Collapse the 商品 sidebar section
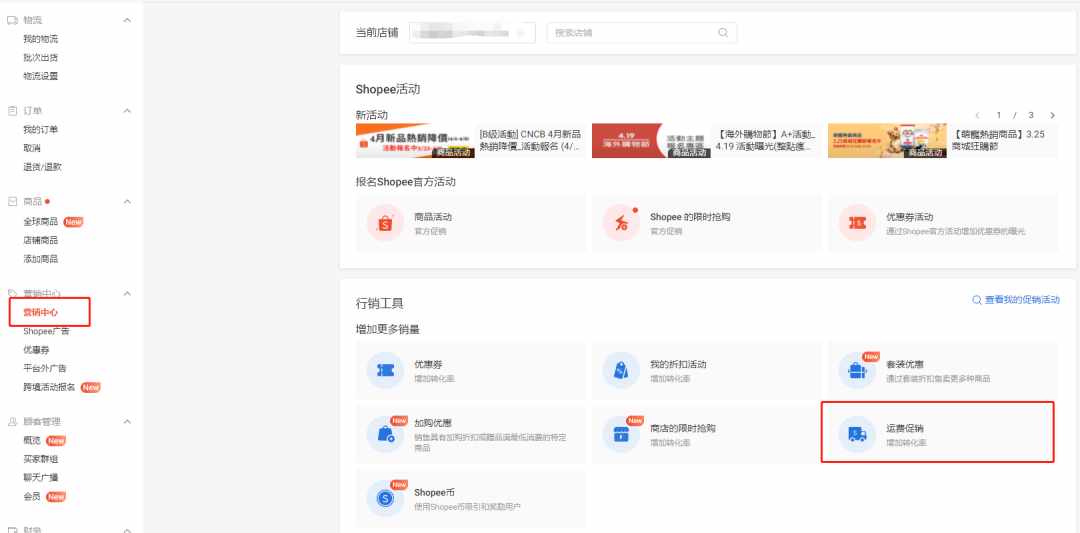 (127, 202)
